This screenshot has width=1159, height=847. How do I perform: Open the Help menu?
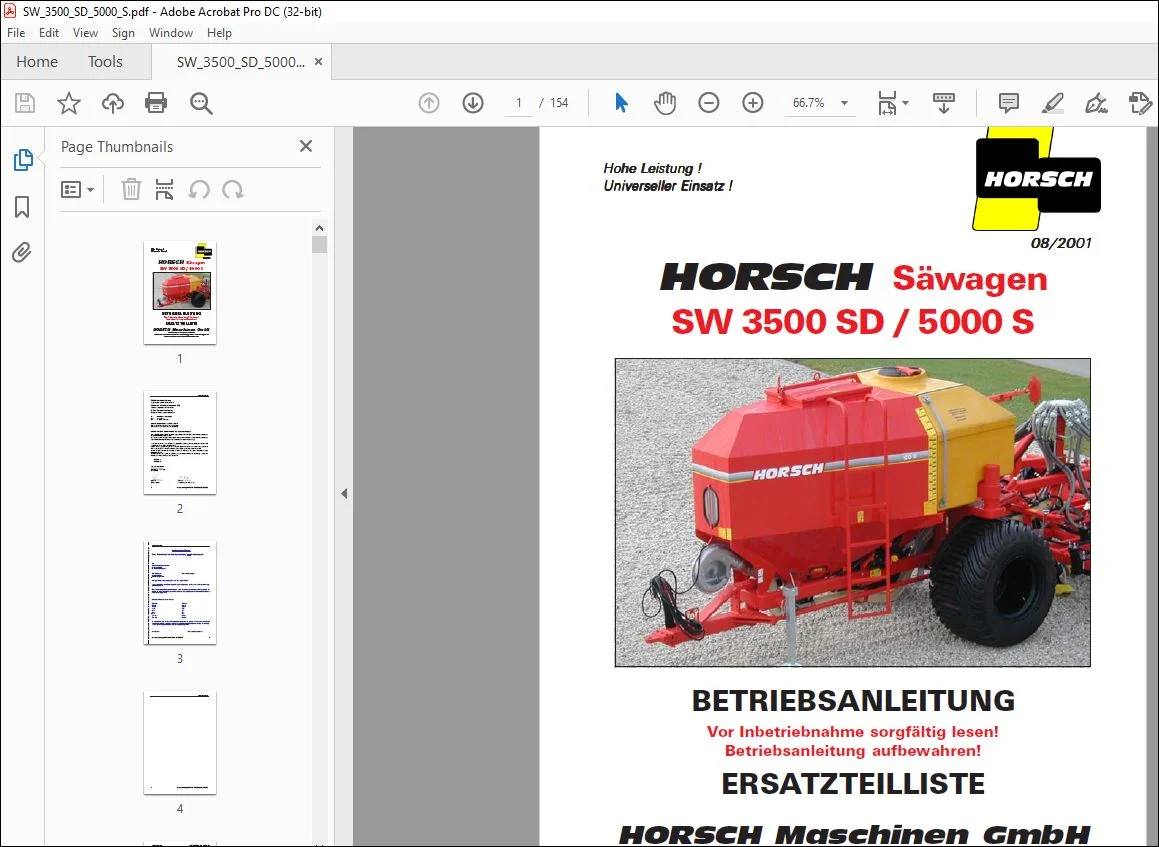pos(219,33)
